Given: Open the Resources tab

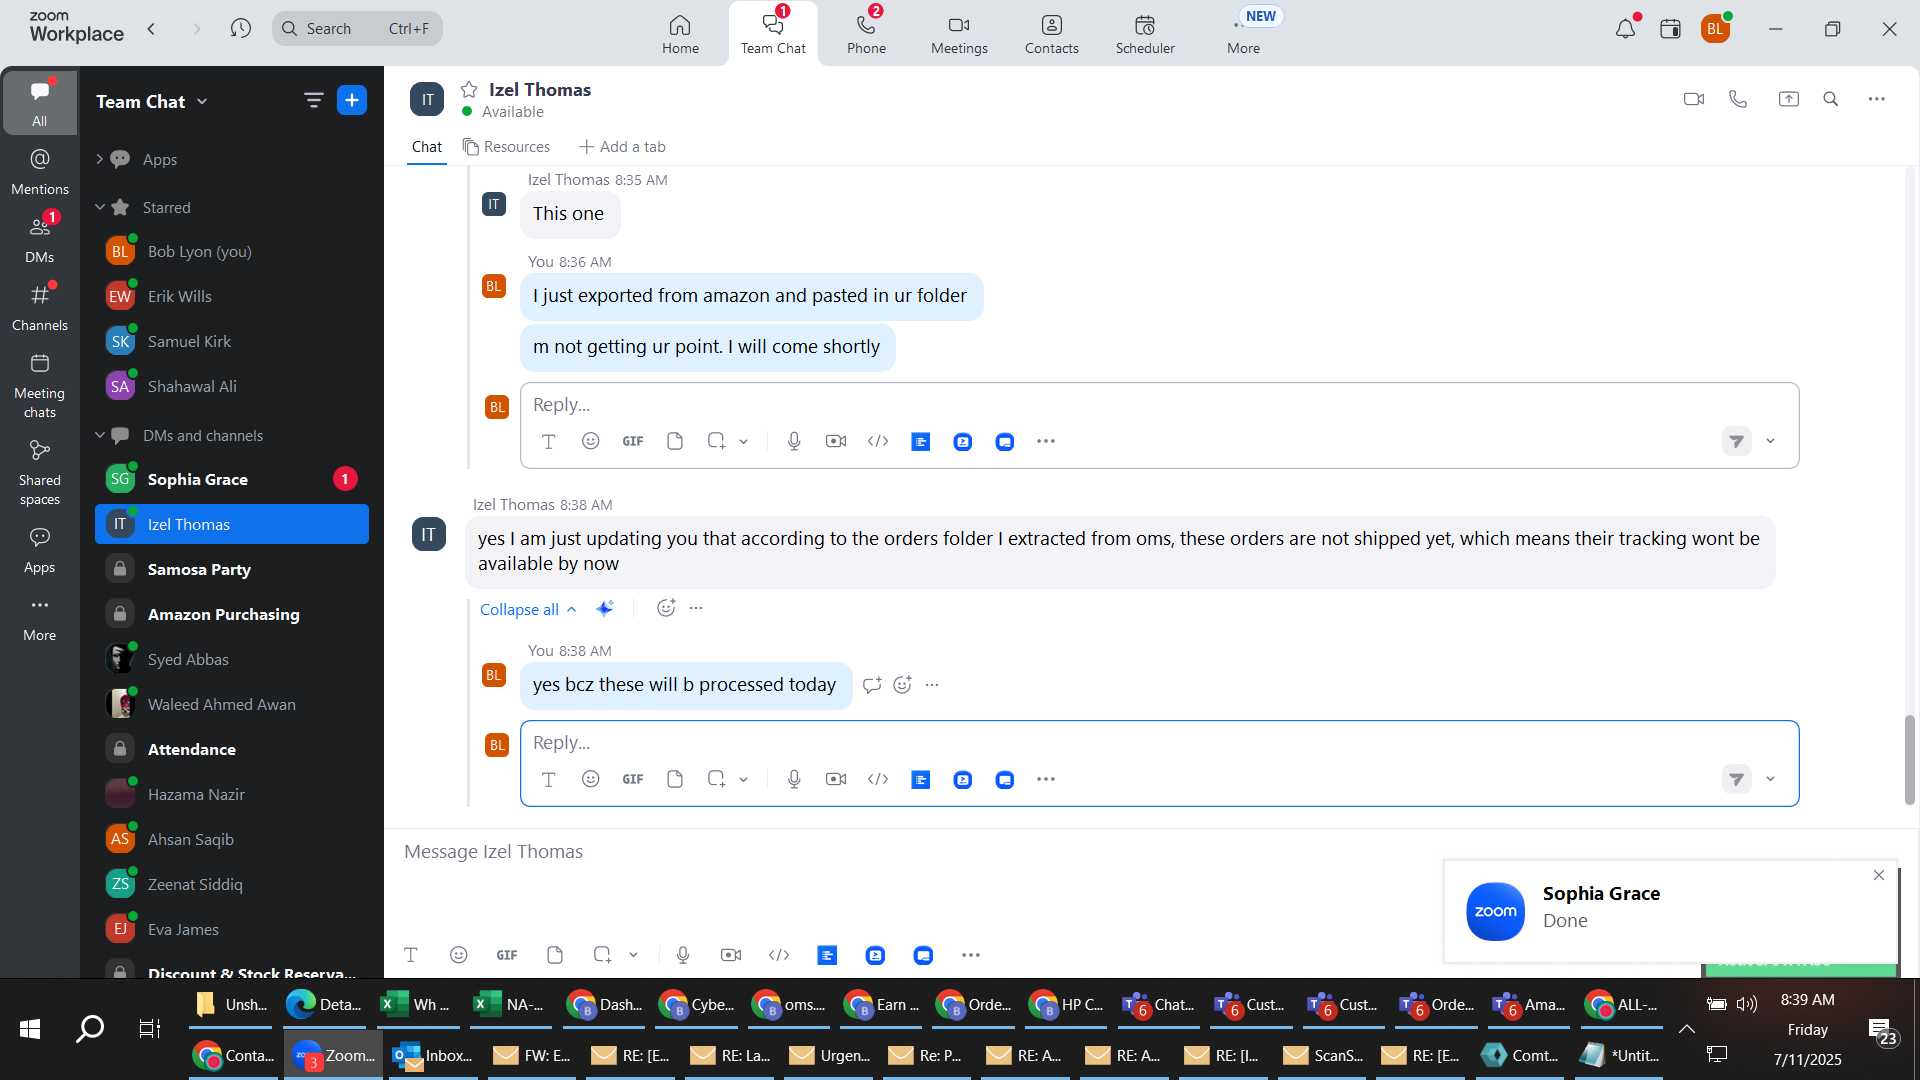Looking at the screenshot, I should point(506,147).
